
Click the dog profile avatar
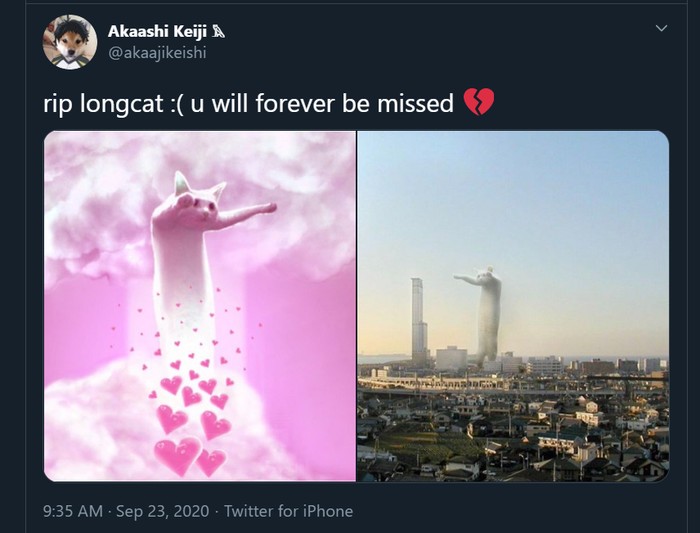point(69,42)
